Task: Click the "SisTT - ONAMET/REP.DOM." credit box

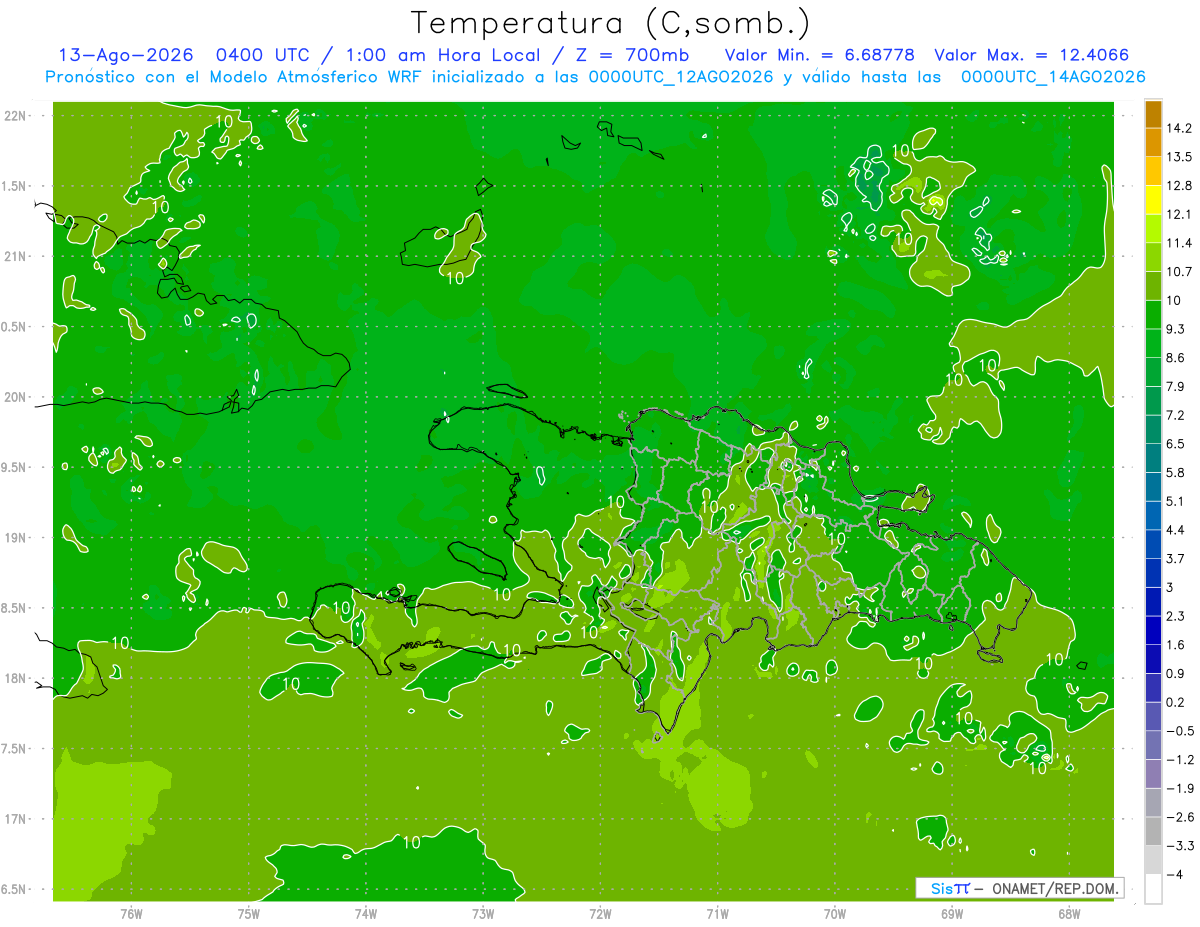Action: click(x=1020, y=888)
